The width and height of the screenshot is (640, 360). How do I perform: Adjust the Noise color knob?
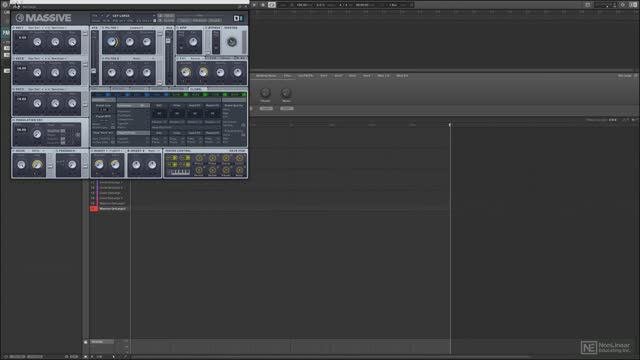21,164
